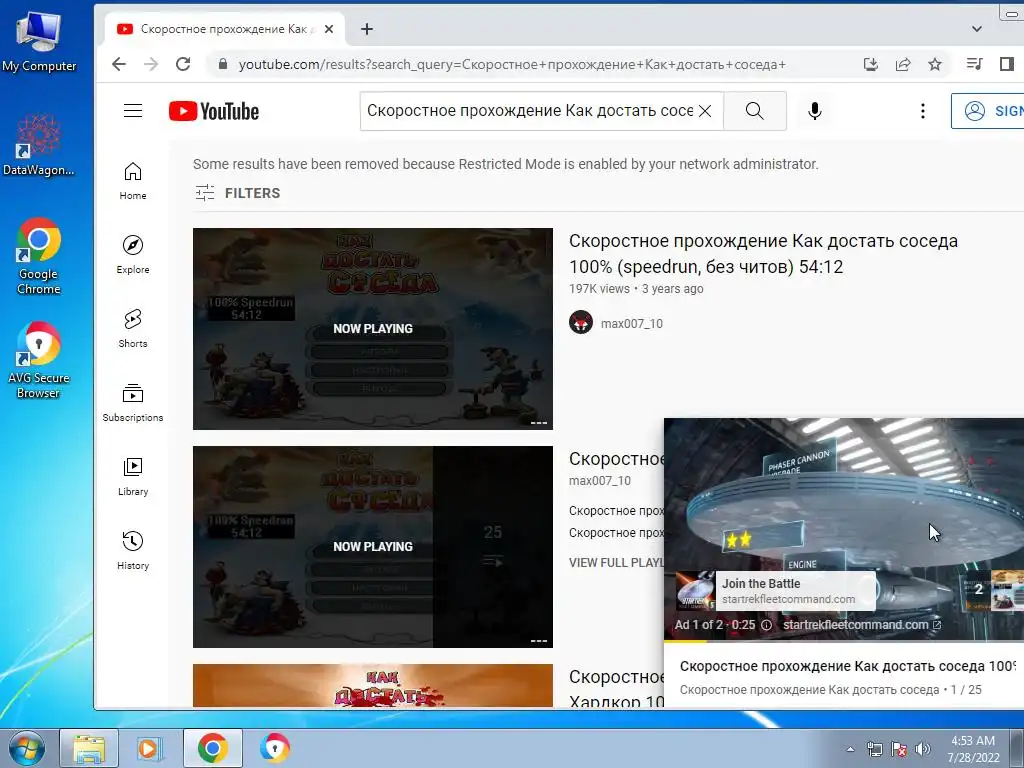
Task: Start voice search with microphone
Action: click(x=814, y=111)
